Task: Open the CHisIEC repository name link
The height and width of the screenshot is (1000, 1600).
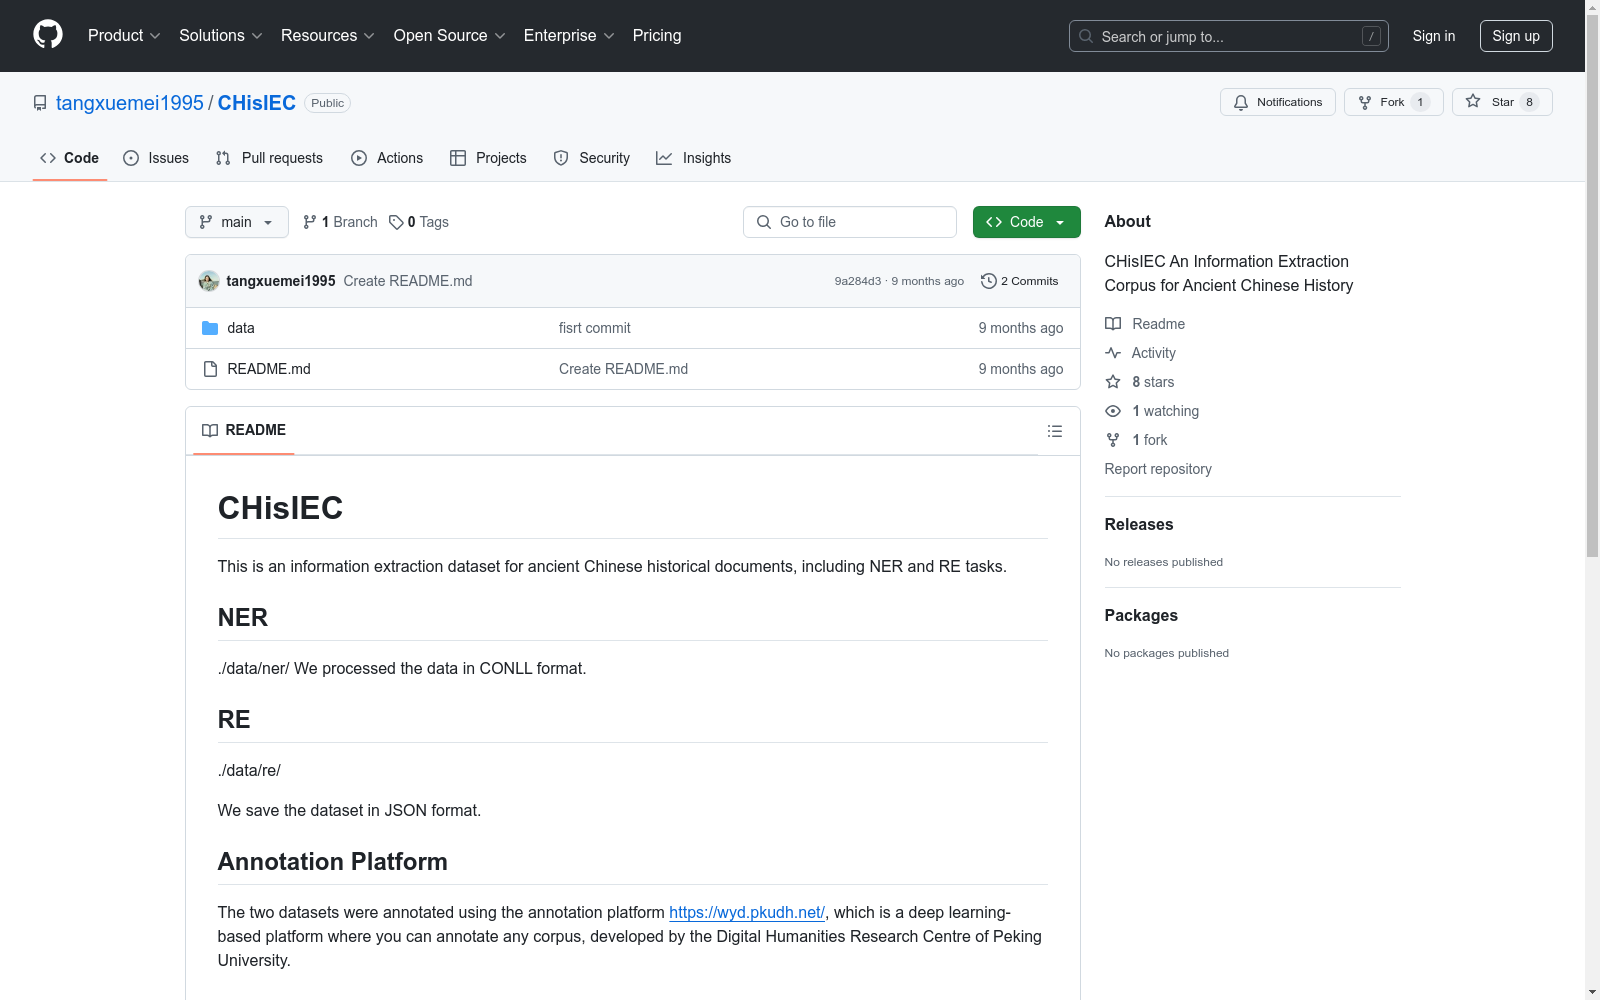Action: (257, 103)
